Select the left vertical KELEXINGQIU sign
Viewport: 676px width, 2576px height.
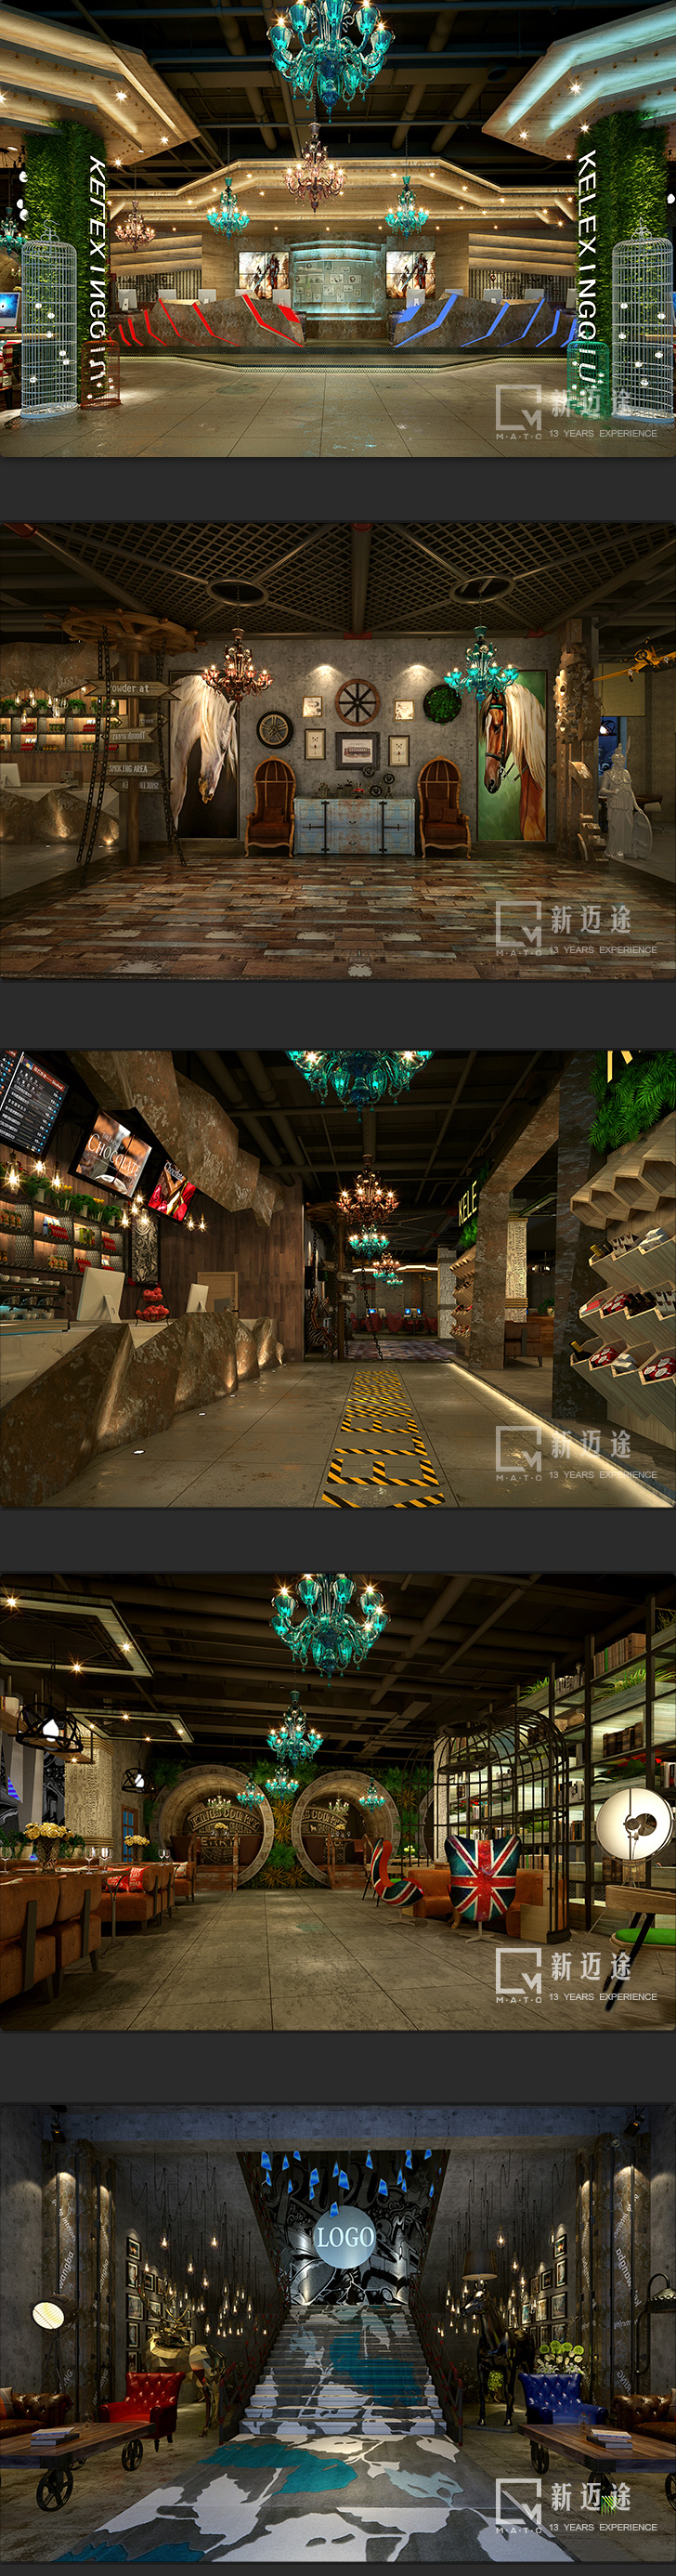point(97,276)
